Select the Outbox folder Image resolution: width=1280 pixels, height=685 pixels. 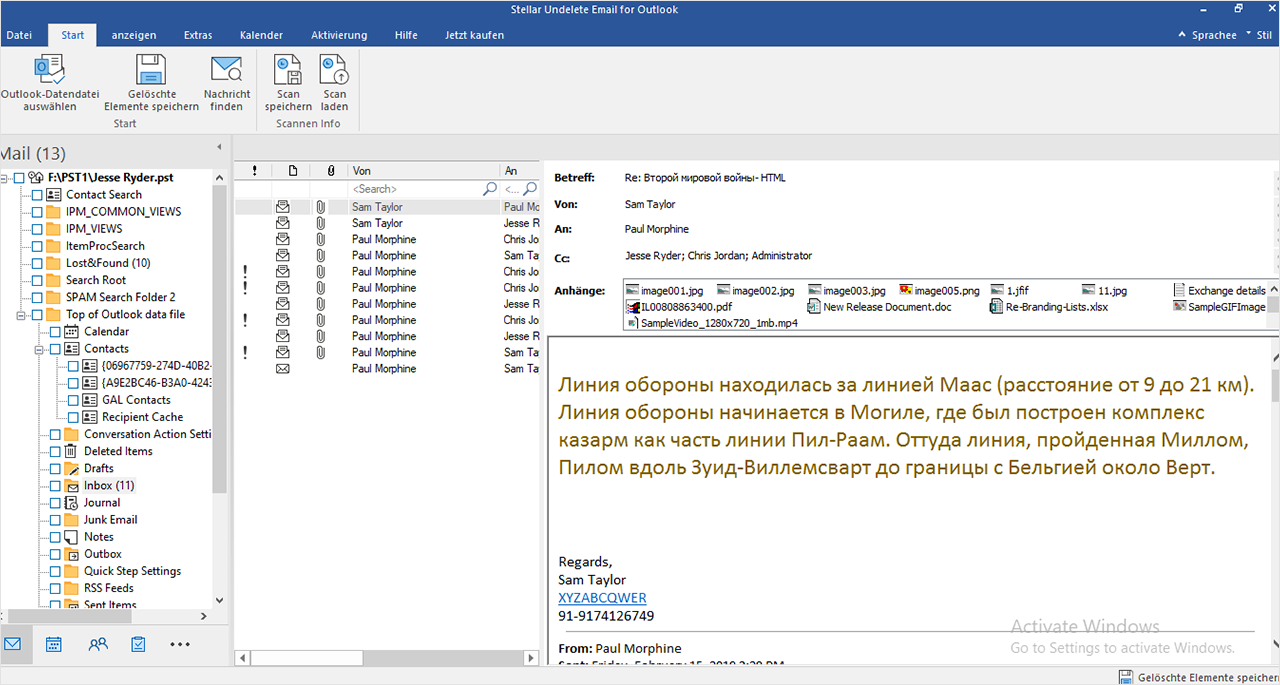point(103,554)
